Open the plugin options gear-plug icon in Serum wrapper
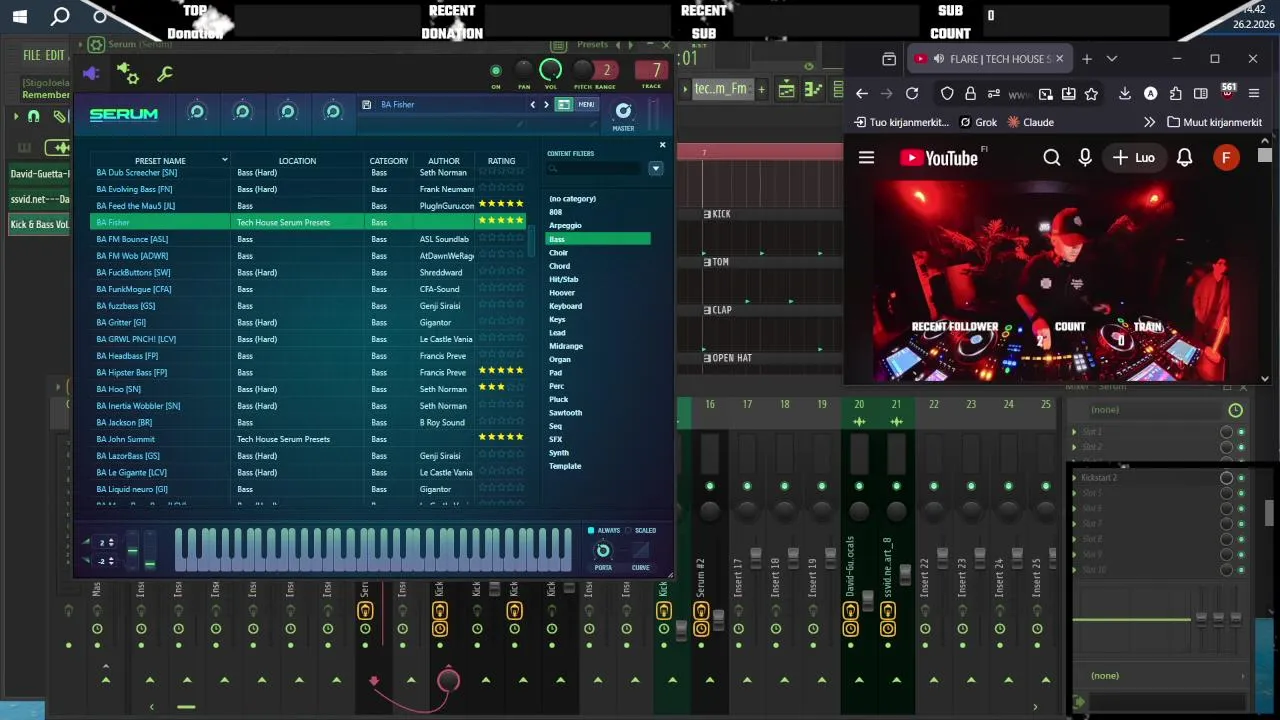Image resolution: width=1280 pixels, height=720 pixels. [x=128, y=73]
